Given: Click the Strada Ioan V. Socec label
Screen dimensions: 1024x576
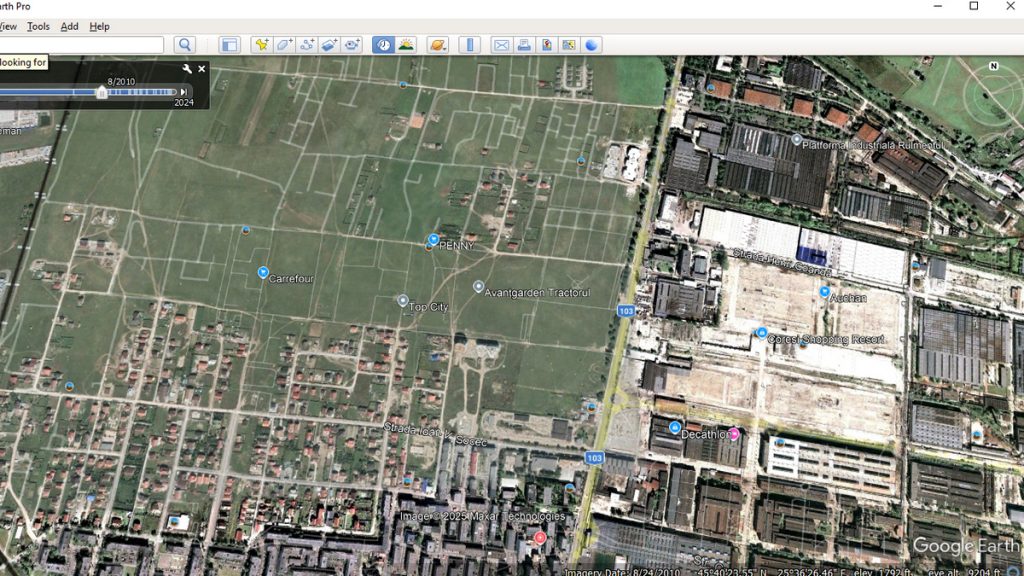Looking at the screenshot, I should click(x=435, y=434).
